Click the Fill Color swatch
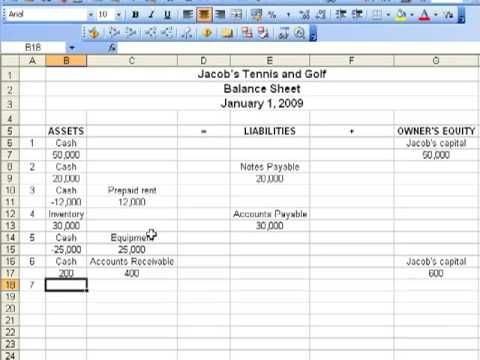 tap(402, 14)
